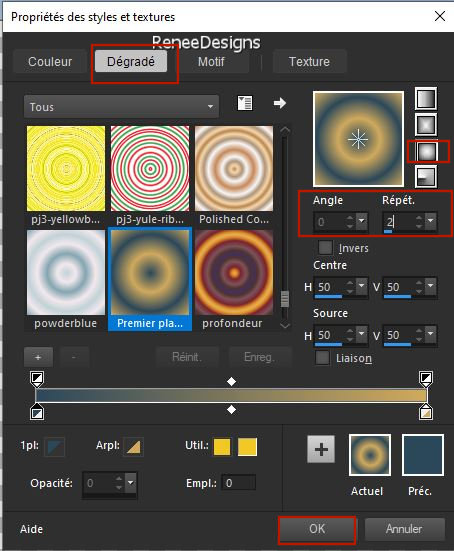The image size is (454, 551).
Task: Toggle the Liaison checkbox
Action: [322, 358]
